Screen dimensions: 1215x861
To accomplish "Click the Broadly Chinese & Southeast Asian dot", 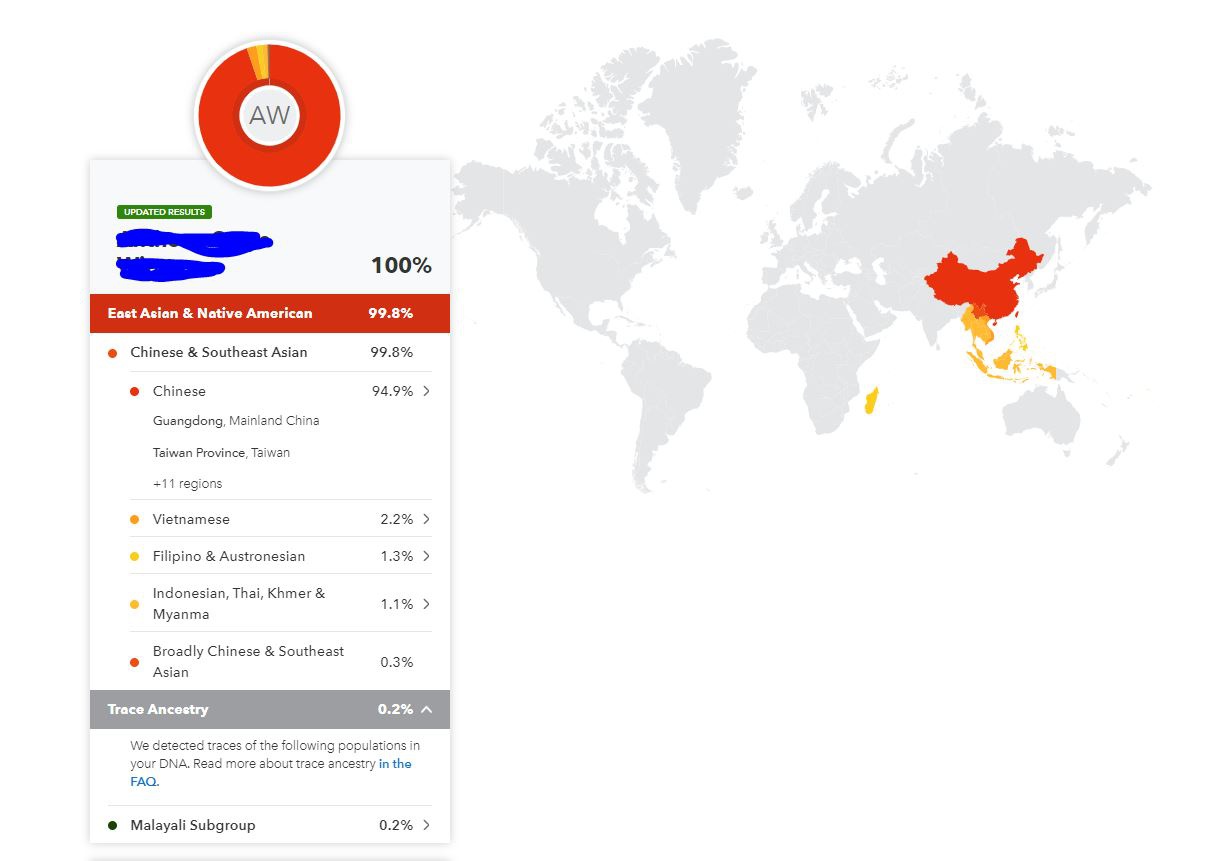I will 134,662.
